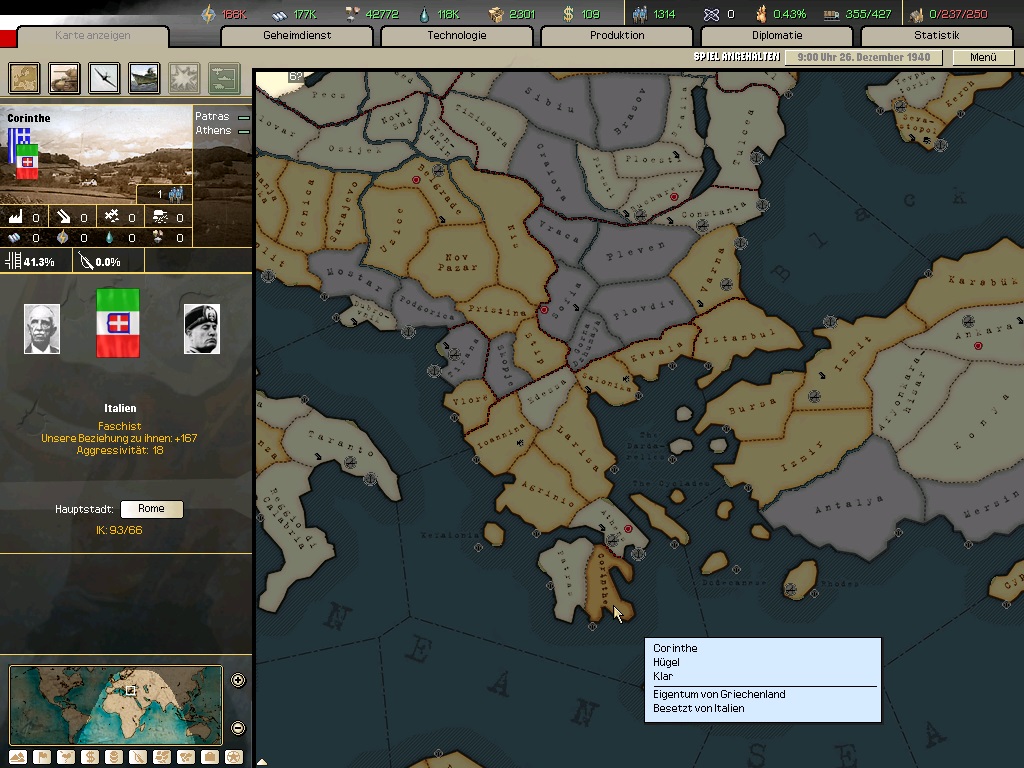Toggle pause via the date display
The width and height of the screenshot is (1024, 768).
tap(862, 57)
